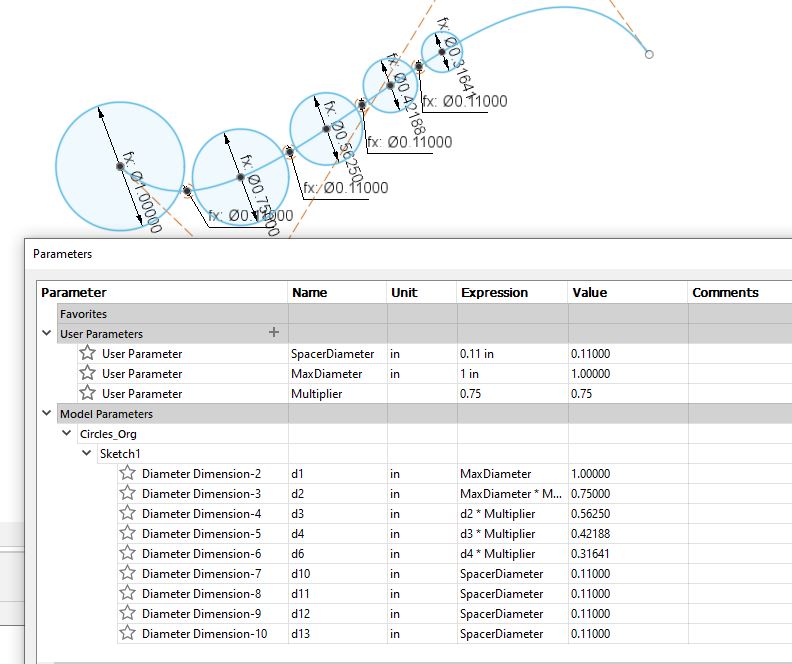Screen dimensions: 792x664
Task: Click the User Parameters section header
Action: coord(102,334)
